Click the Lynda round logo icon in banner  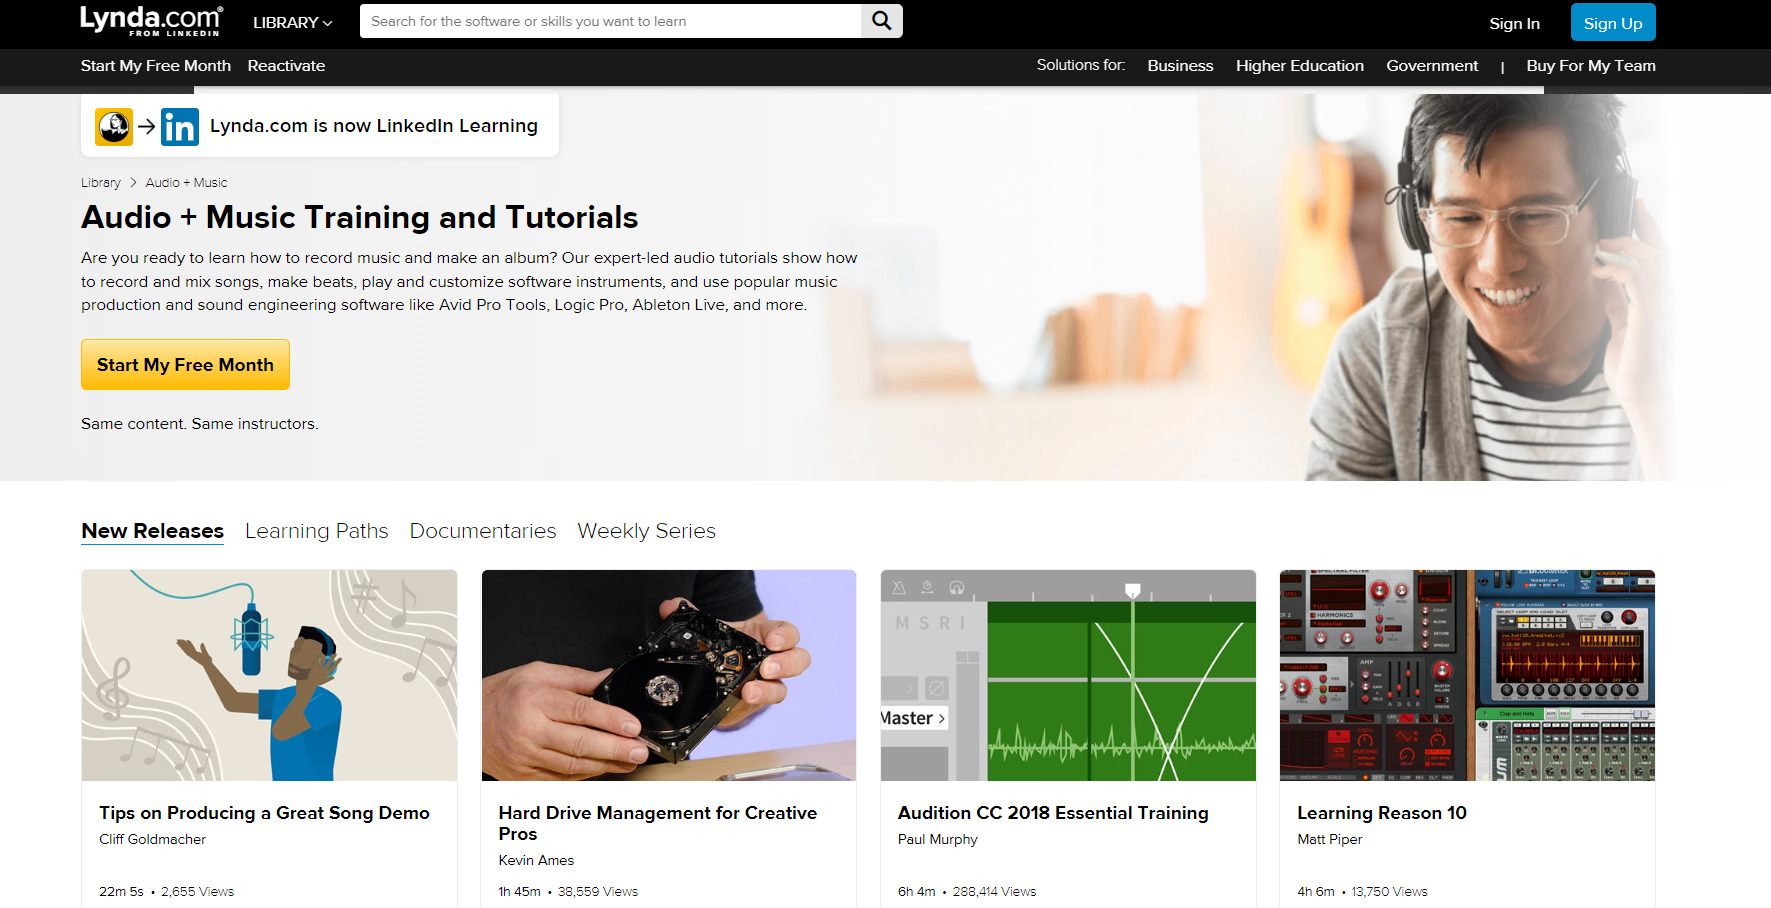click(x=114, y=126)
